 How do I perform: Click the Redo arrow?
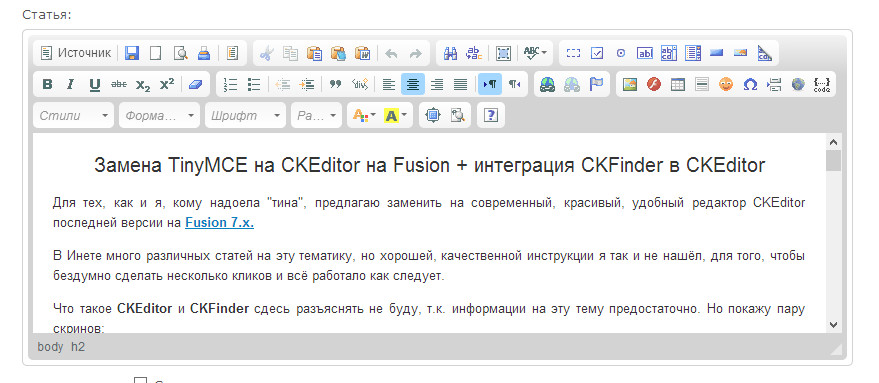point(415,53)
